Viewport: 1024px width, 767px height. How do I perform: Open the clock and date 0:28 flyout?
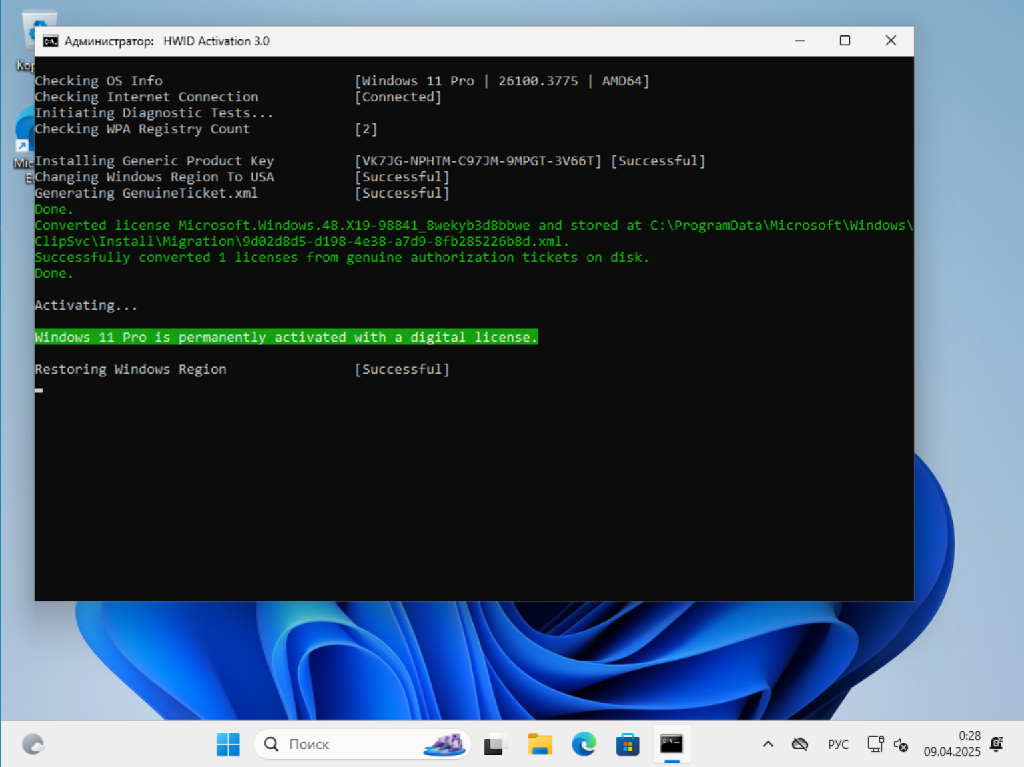pos(952,744)
